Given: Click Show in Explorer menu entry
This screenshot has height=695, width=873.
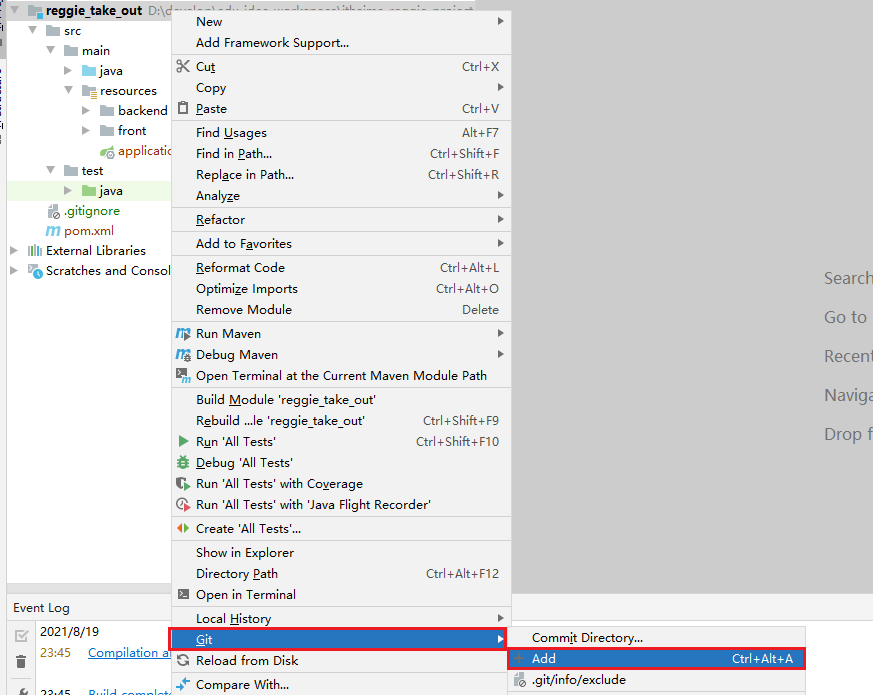Looking at the screenshot, I should pos(245,553).
